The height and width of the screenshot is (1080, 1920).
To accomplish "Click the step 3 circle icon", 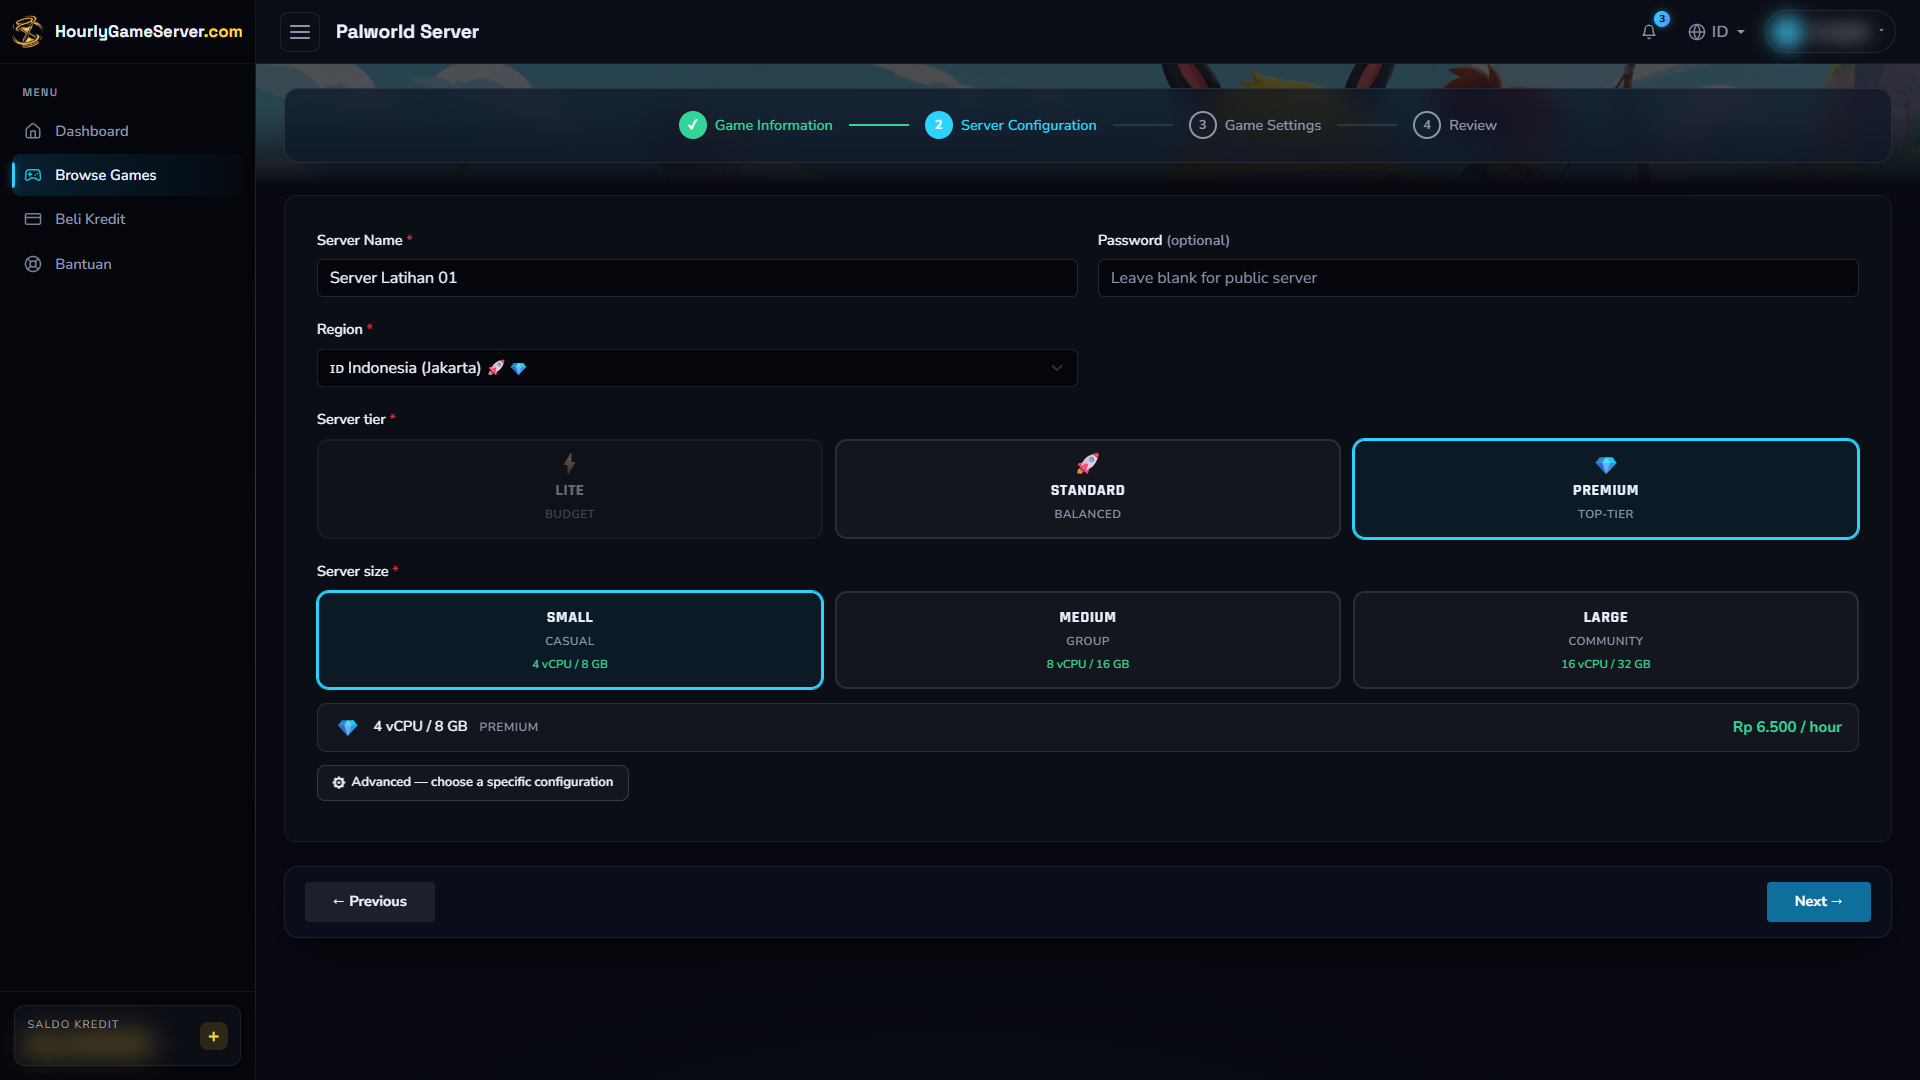I will (1203, 125).
